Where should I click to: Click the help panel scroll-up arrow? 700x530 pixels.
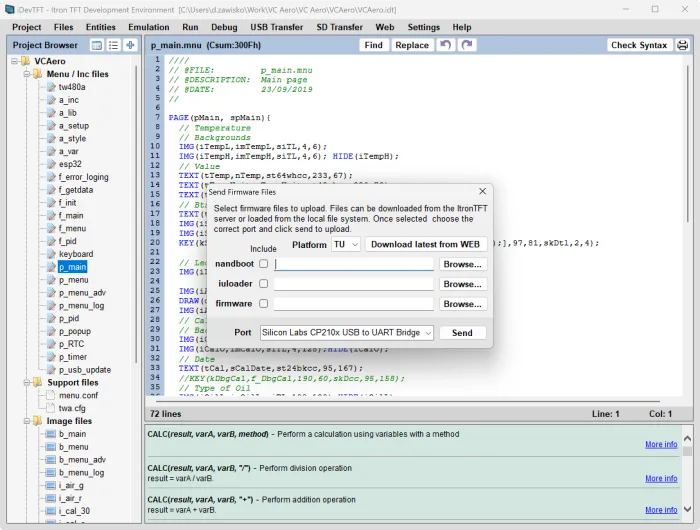[x=688, y=439]
